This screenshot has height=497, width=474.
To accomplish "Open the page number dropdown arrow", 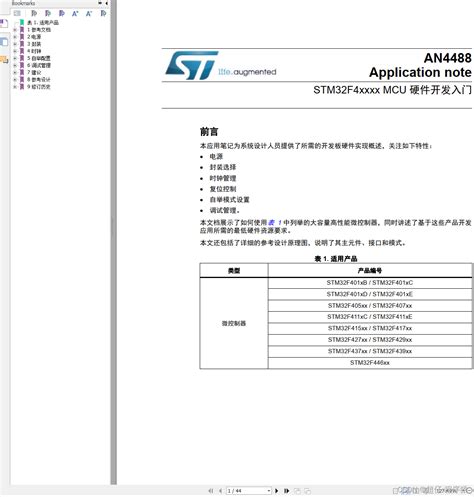I will tap(269, 491).
